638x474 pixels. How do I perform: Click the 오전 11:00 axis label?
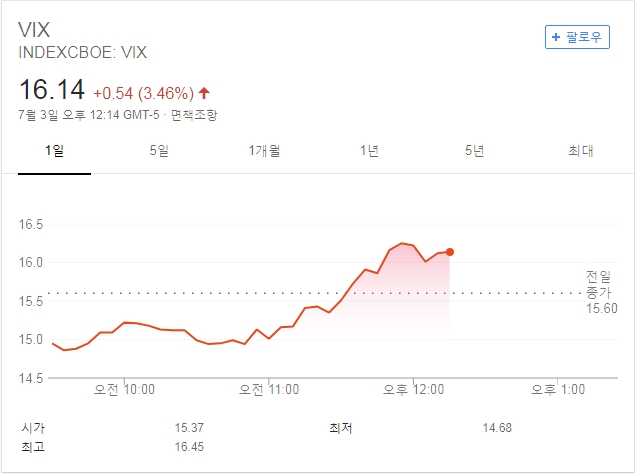[270, 388]
